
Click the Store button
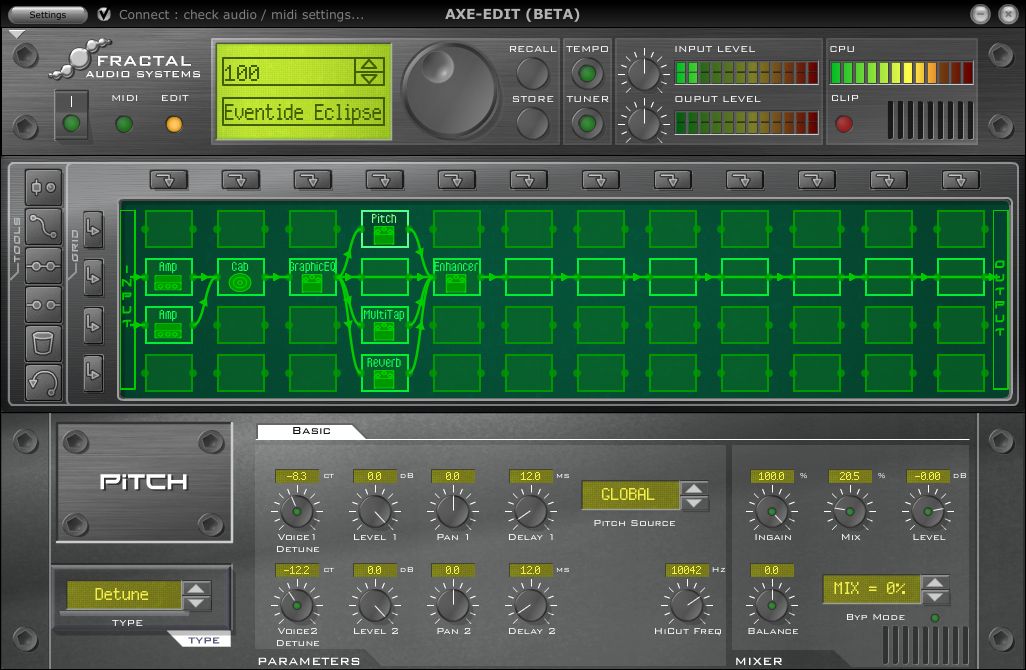[532, 123]
